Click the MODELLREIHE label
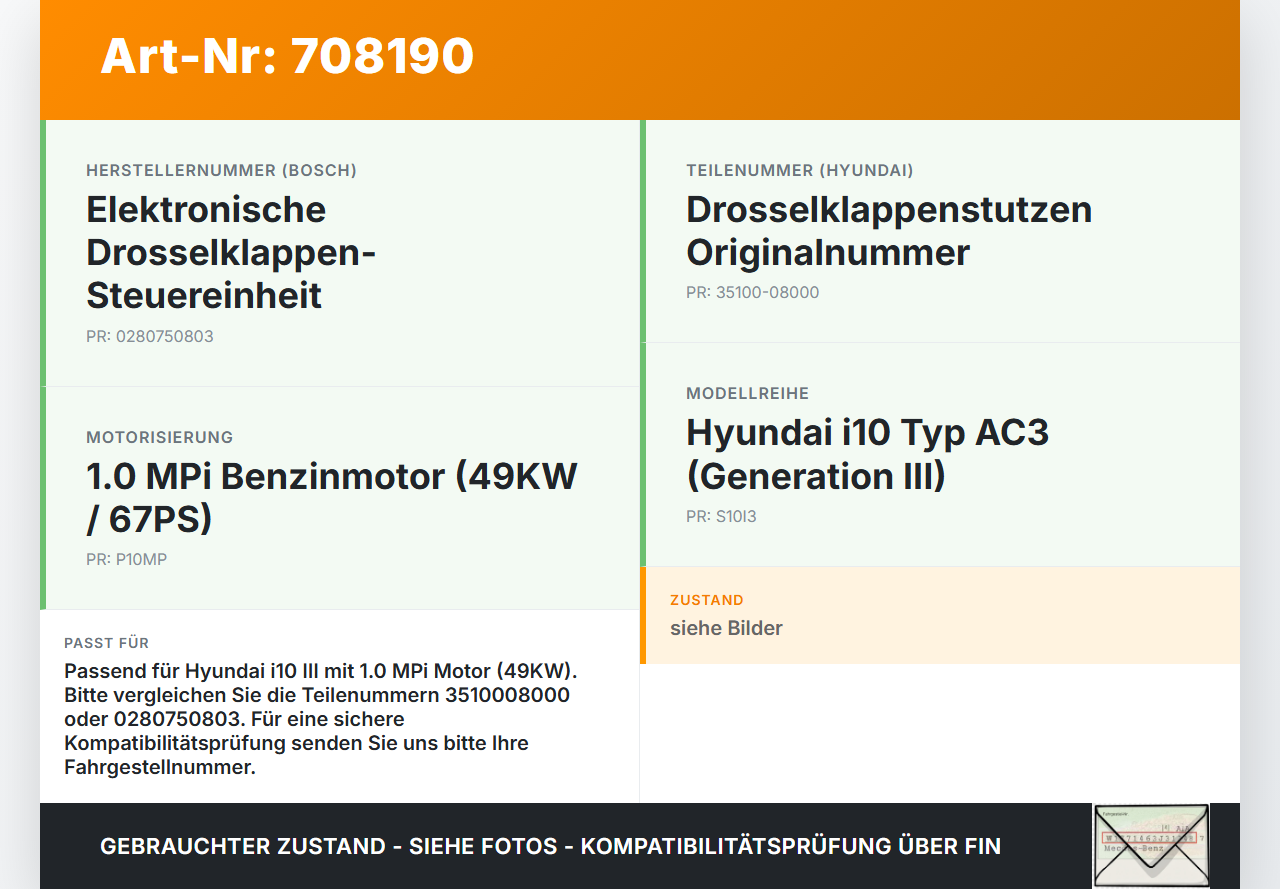 click(x=747, y=393)
